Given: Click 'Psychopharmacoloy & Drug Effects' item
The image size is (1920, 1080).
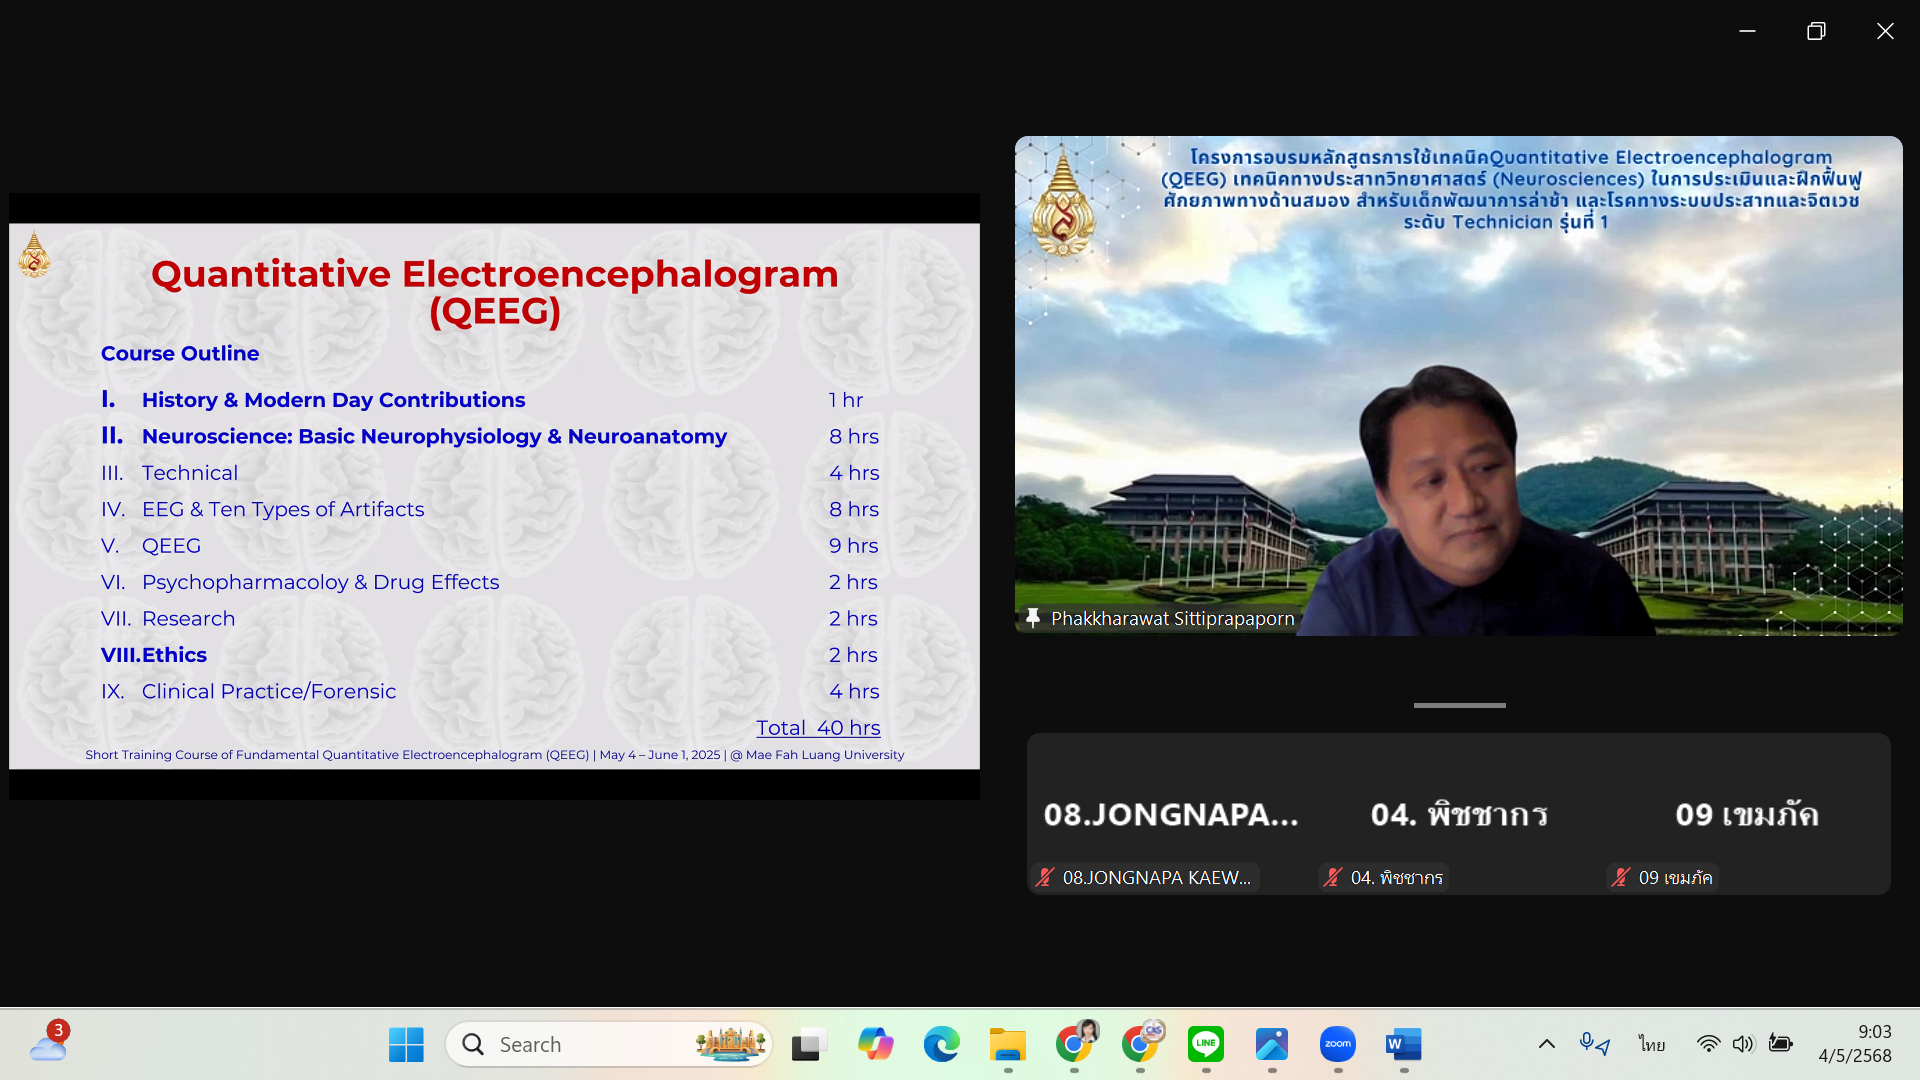Looking at the screenshot, I should (320, 583).
